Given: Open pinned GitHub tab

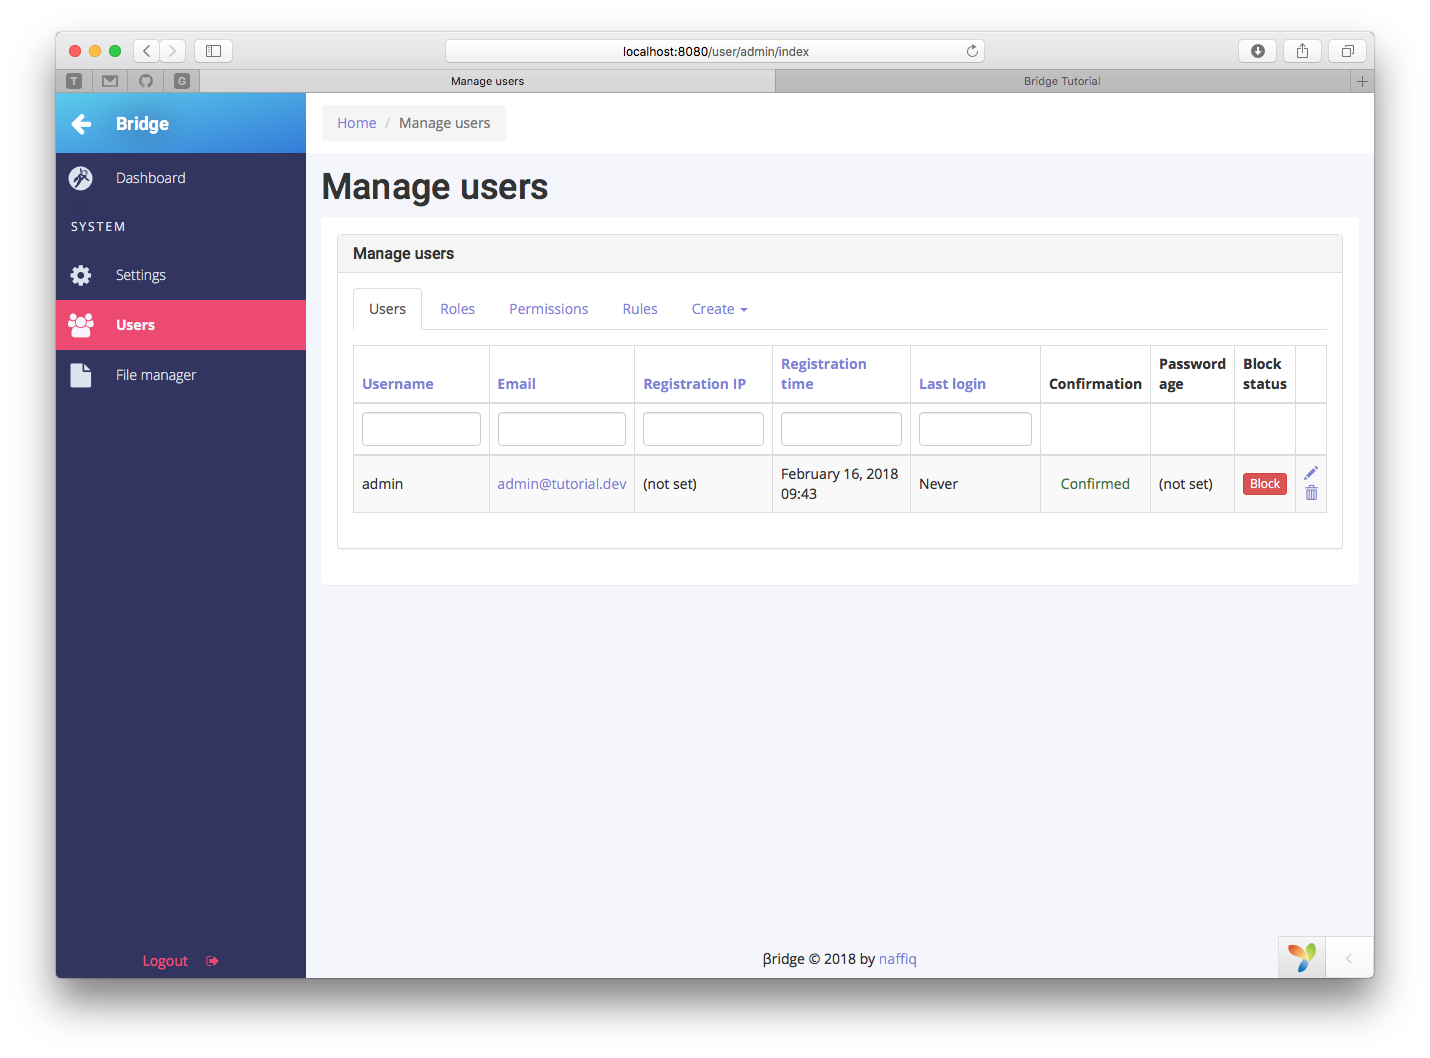Looking at the screenshot, I should pyautogui.click(x=146, y=81).
